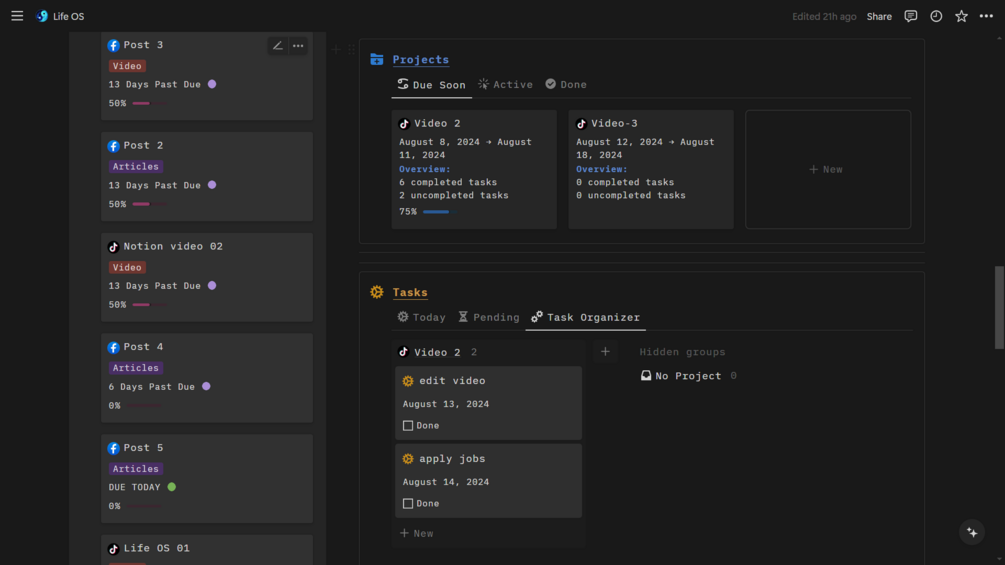Screen dimensions: 1005x565
Task: Open the comments panel icon
Action: click(910, 16)
